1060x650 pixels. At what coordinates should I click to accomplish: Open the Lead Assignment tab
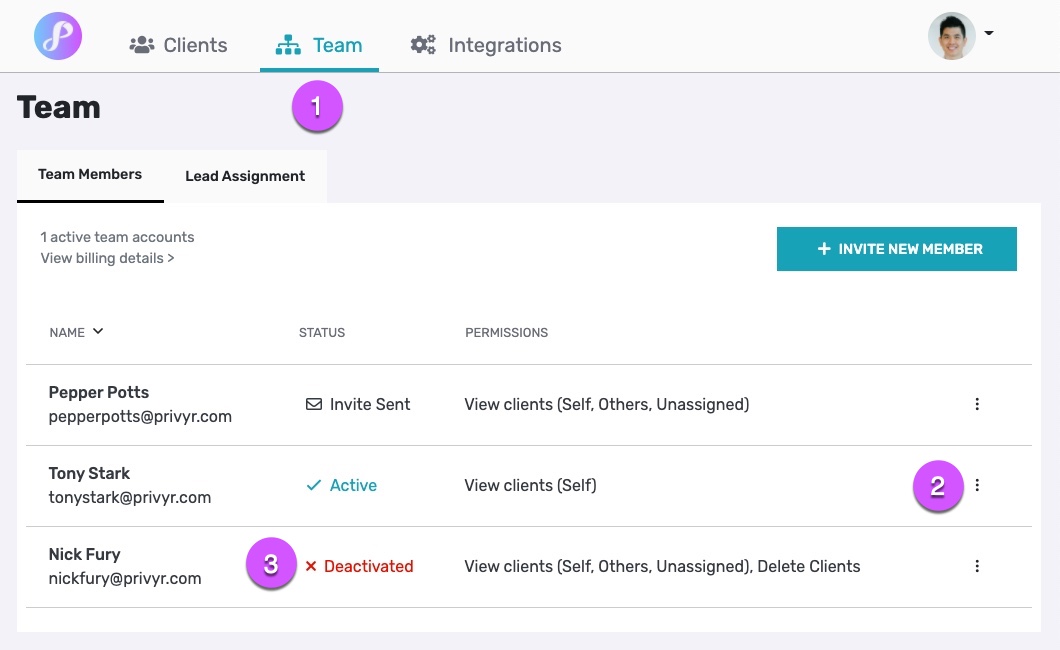point(244,176)
